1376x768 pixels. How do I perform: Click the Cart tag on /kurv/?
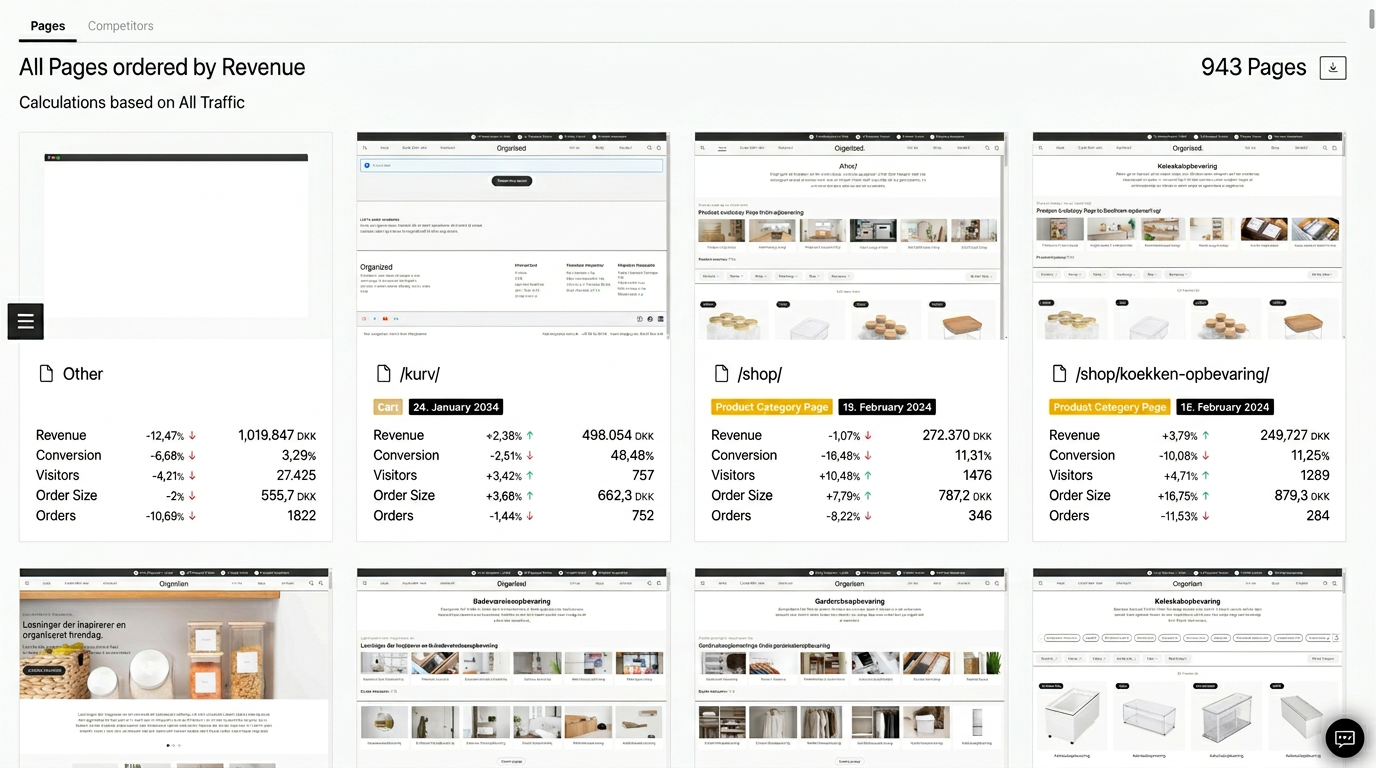point(388,407)
